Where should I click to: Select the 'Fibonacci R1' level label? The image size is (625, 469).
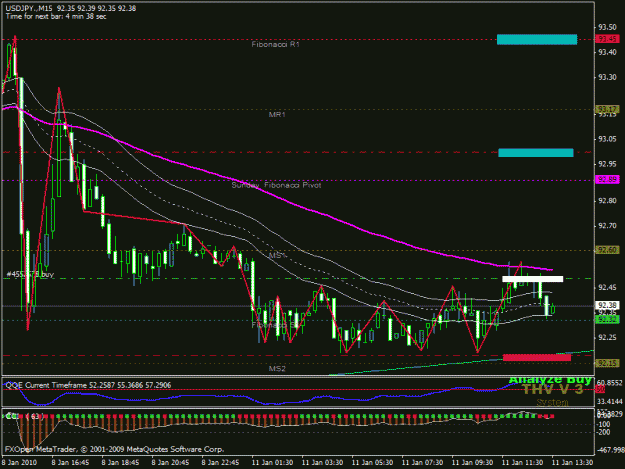pos(275,44)
